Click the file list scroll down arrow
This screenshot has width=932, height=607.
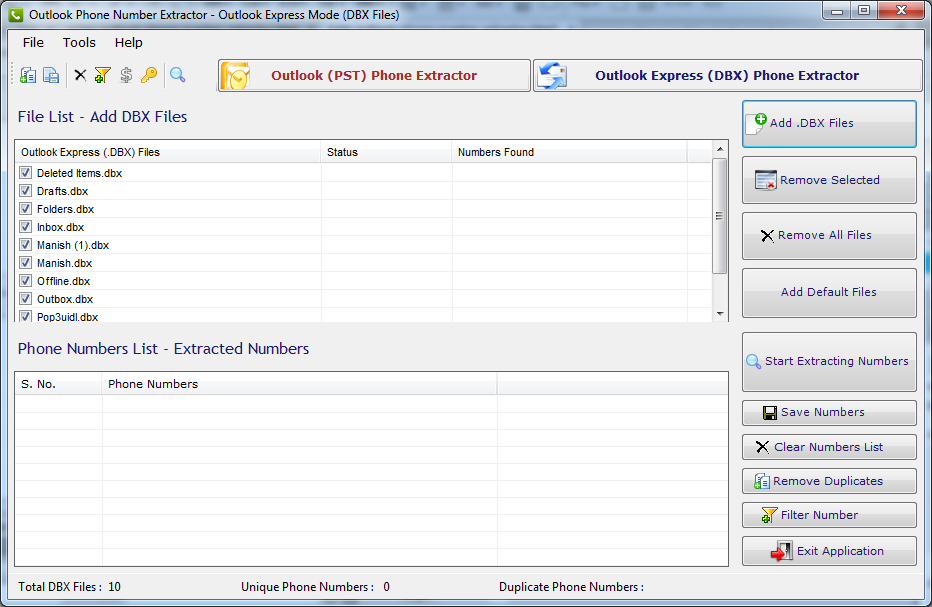point(720,314)
